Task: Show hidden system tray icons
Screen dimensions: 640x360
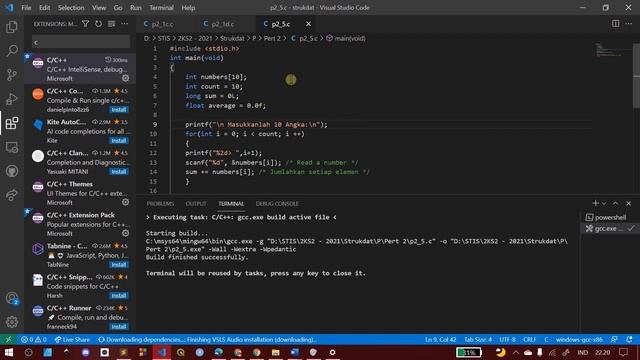Action: (516, 352)
